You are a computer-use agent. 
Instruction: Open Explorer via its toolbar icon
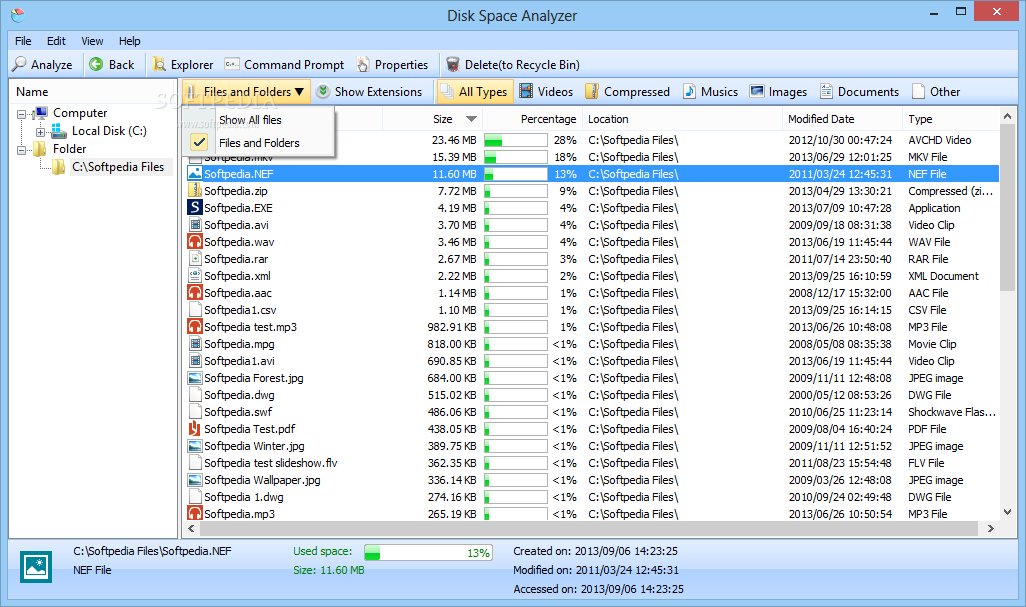158,64
